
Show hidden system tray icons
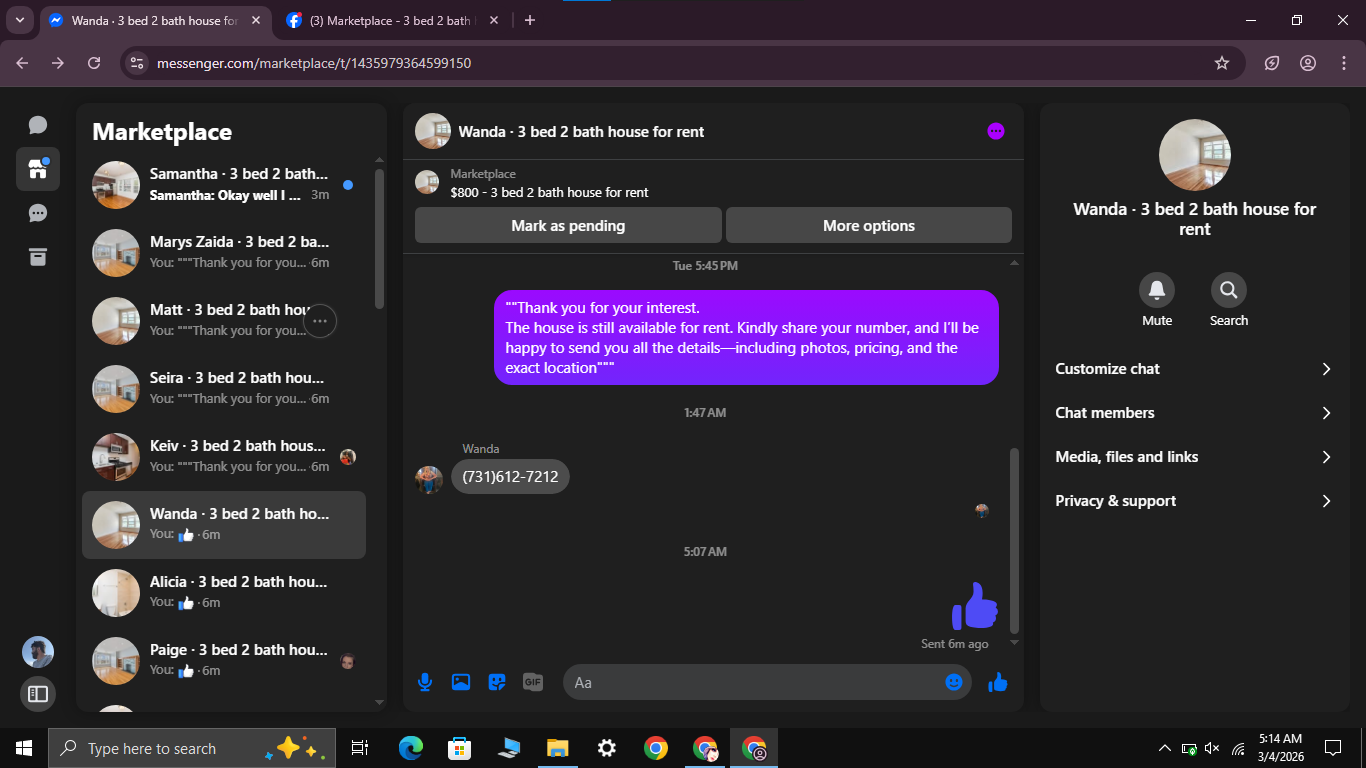(x=1165, y=748)
